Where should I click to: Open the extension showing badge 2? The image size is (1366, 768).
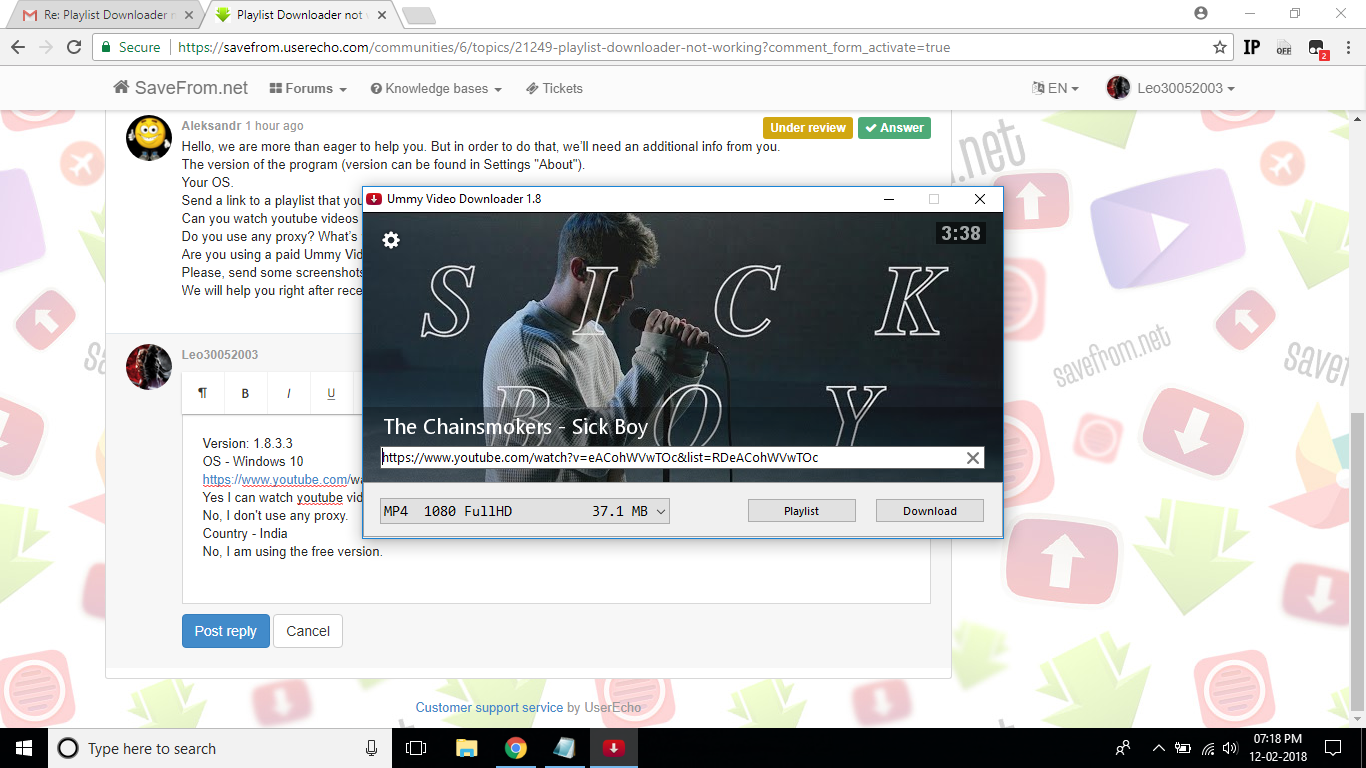[1317, 48]
